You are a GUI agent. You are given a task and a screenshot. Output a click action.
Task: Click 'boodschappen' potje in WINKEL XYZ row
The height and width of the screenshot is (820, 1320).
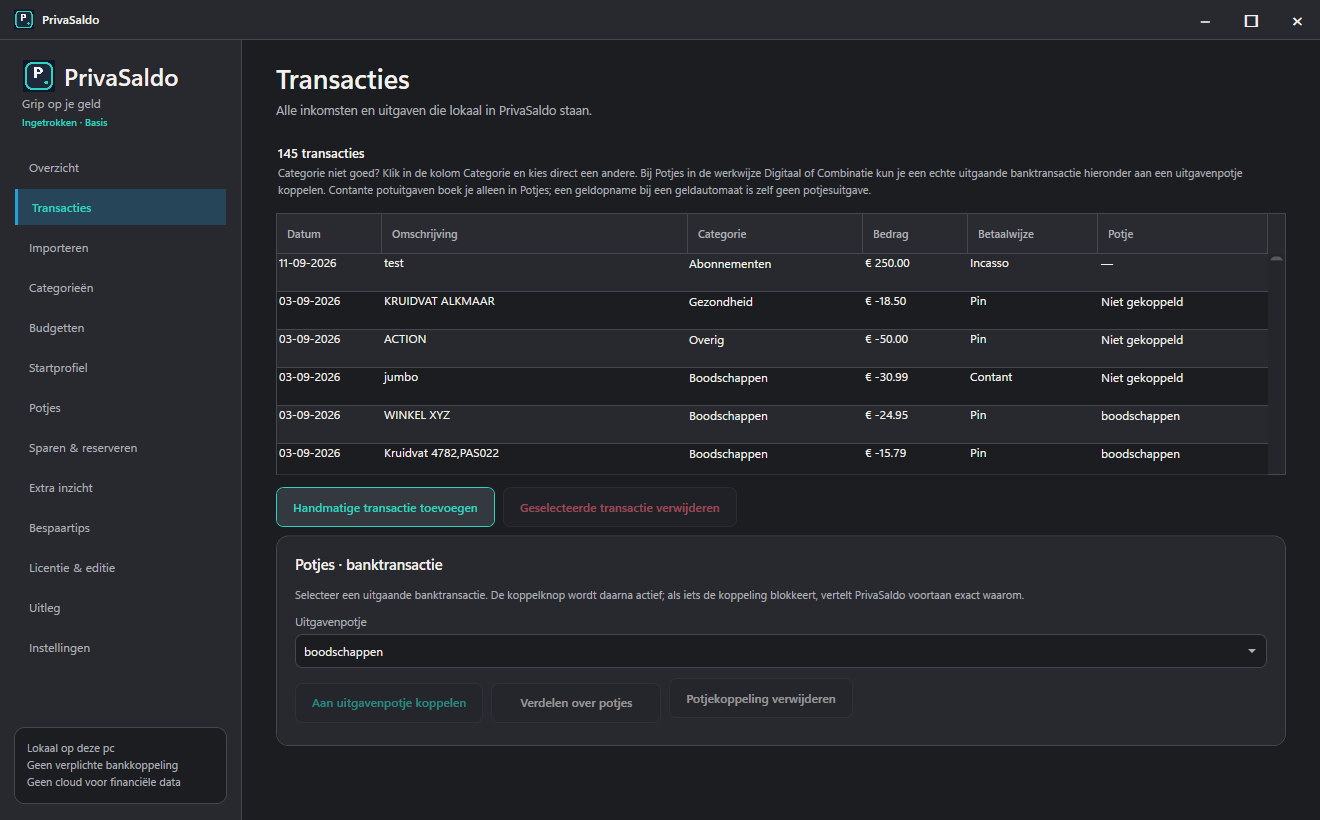(x=1140, y=416)
